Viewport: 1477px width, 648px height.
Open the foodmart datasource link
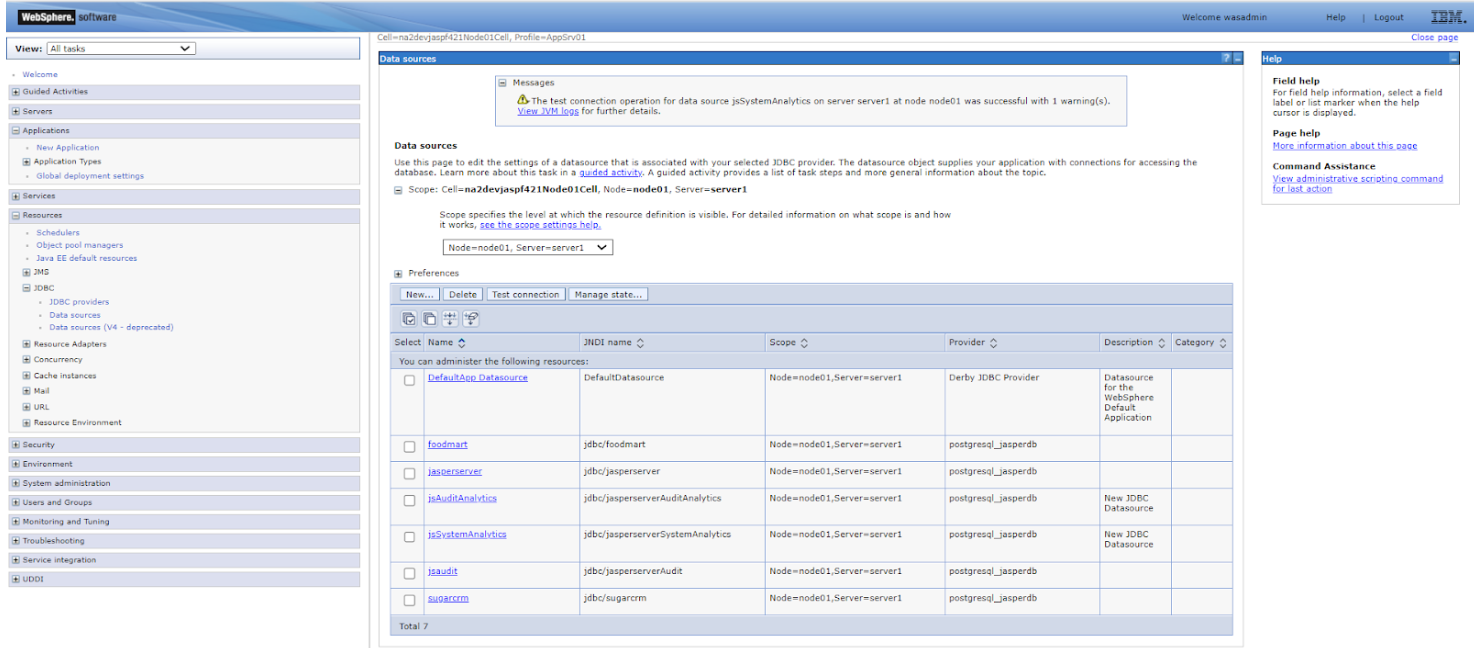[x=448, y=444]
